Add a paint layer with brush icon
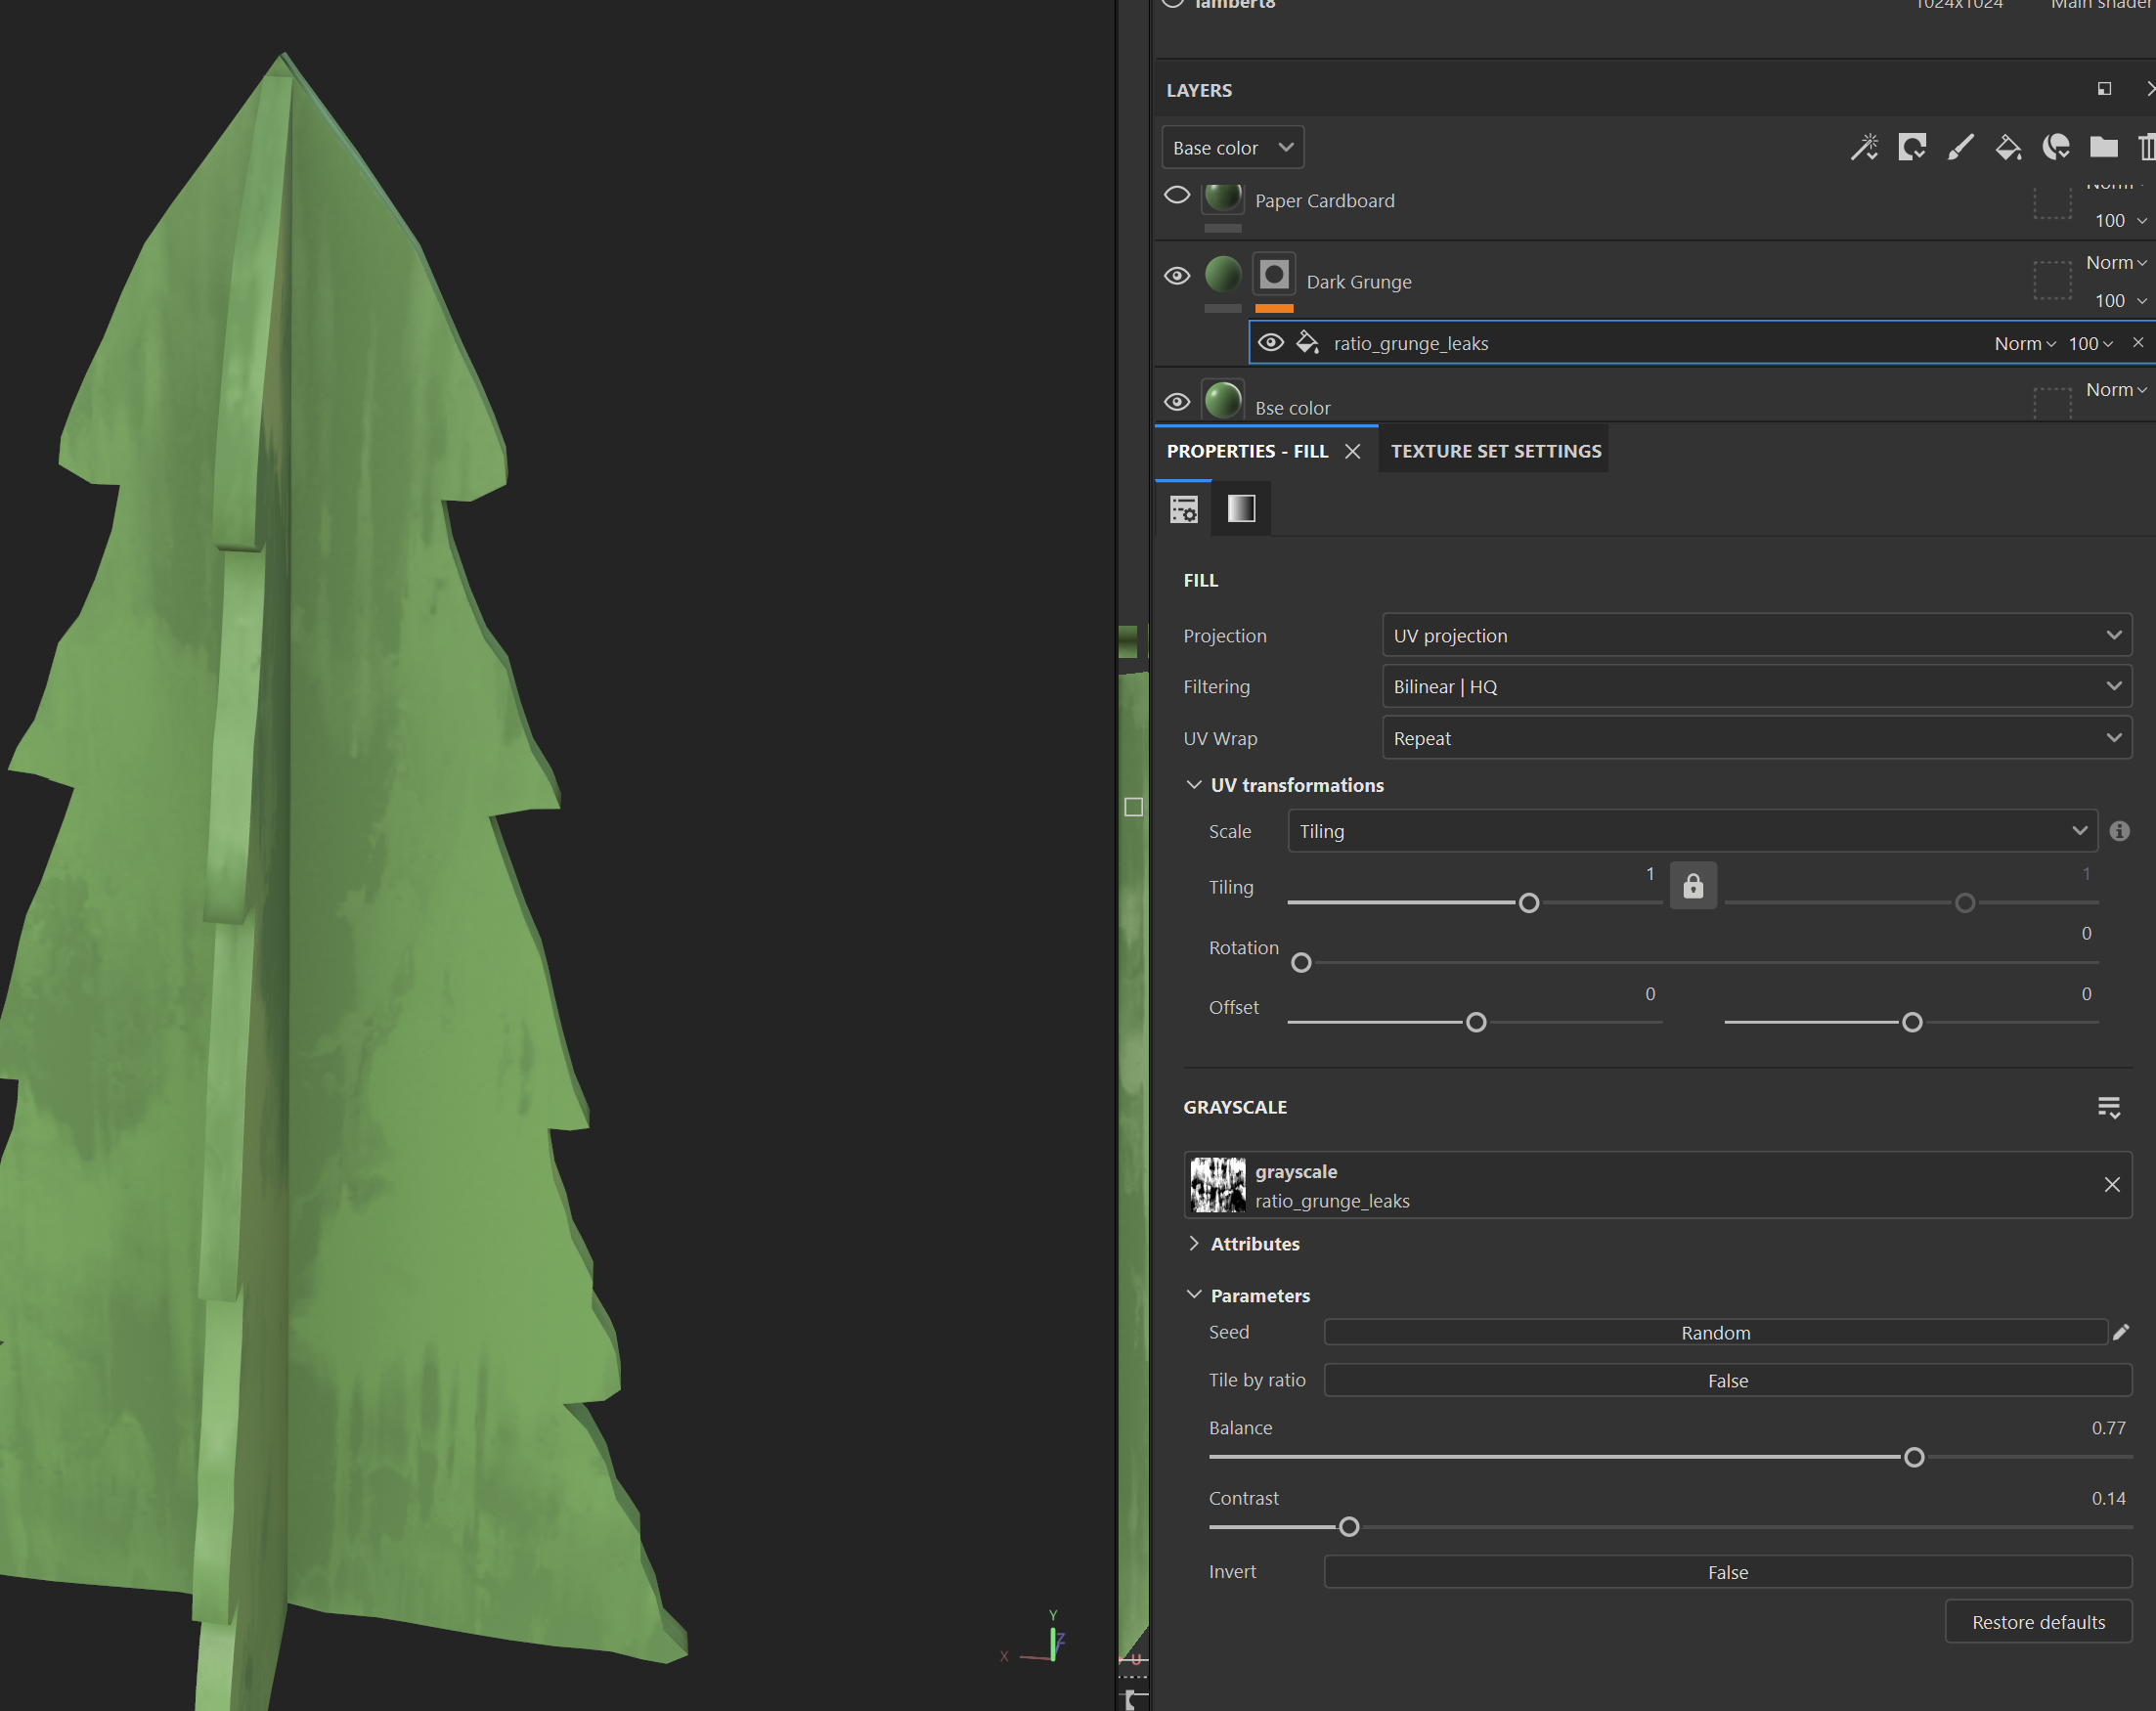Image resolution: width=2156 pixels, height=1711 pixels. pyautogui.click(x=1960, y=148)
